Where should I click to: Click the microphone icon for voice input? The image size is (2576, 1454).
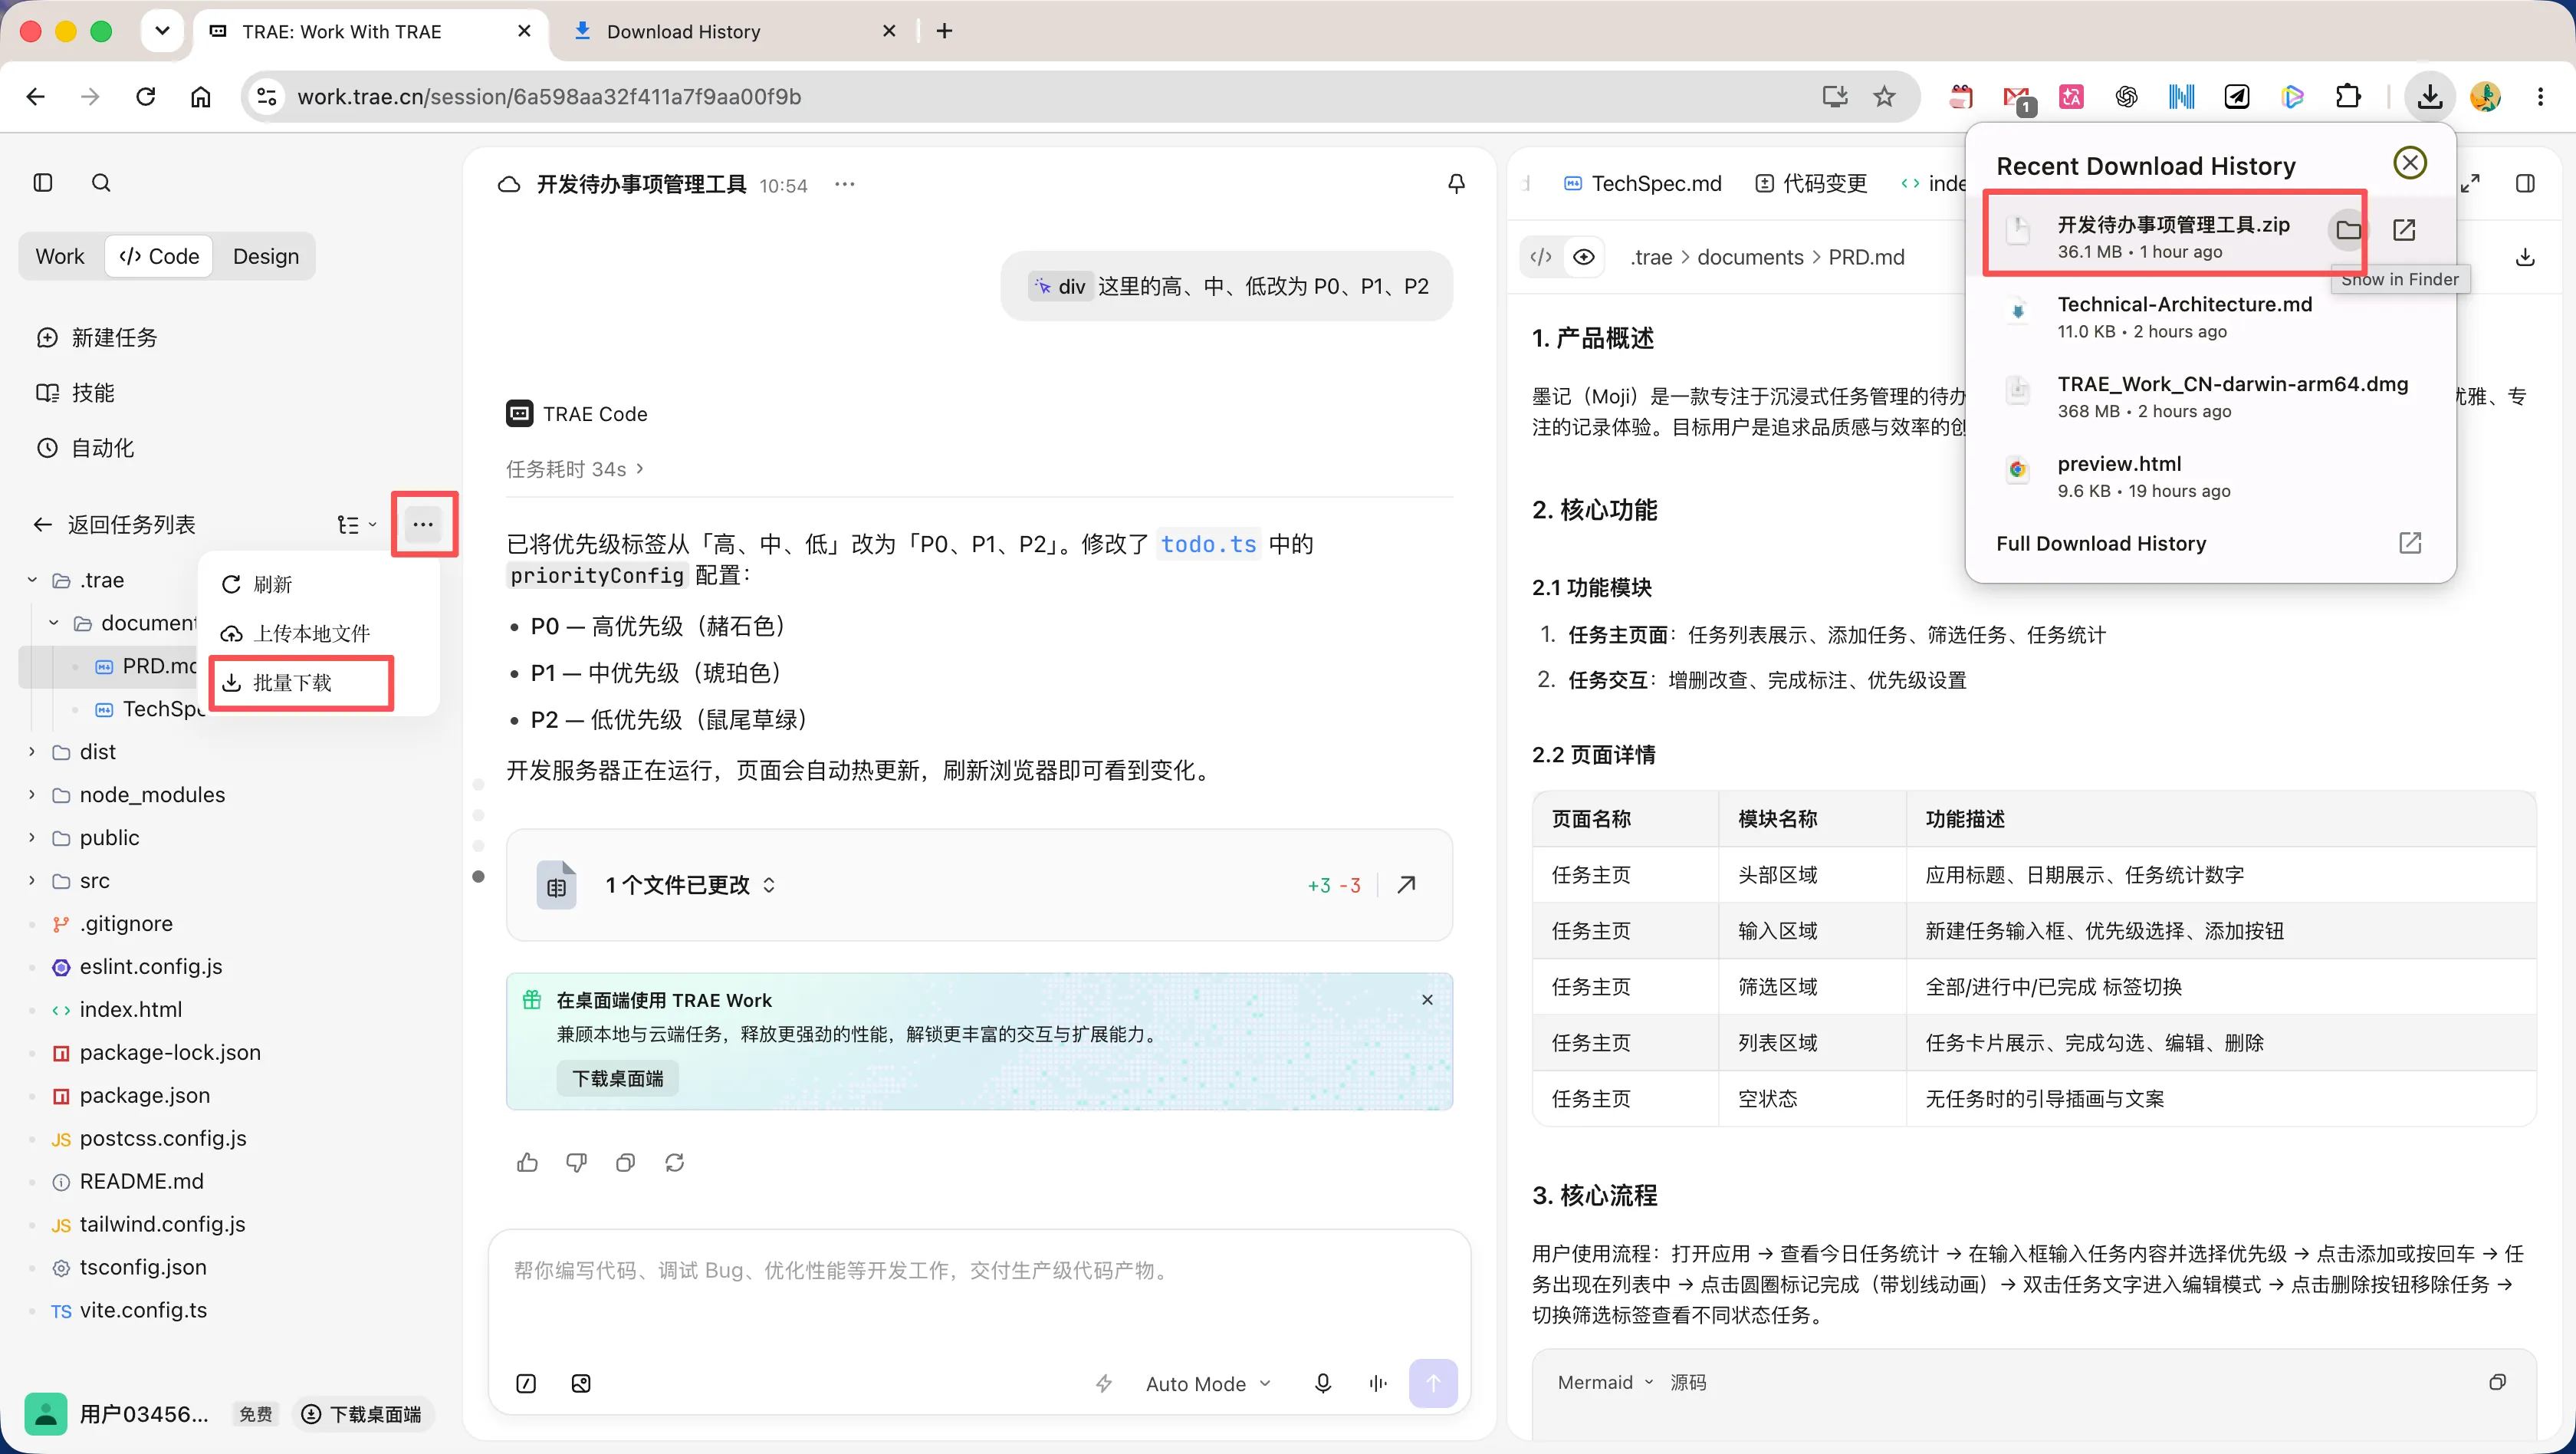(x=1322, y=1384)
